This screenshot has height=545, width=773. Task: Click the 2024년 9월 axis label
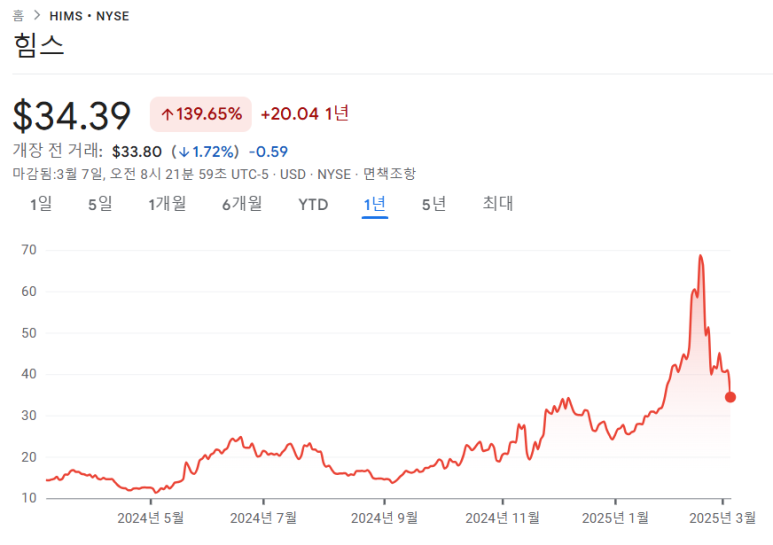[384, 518]
